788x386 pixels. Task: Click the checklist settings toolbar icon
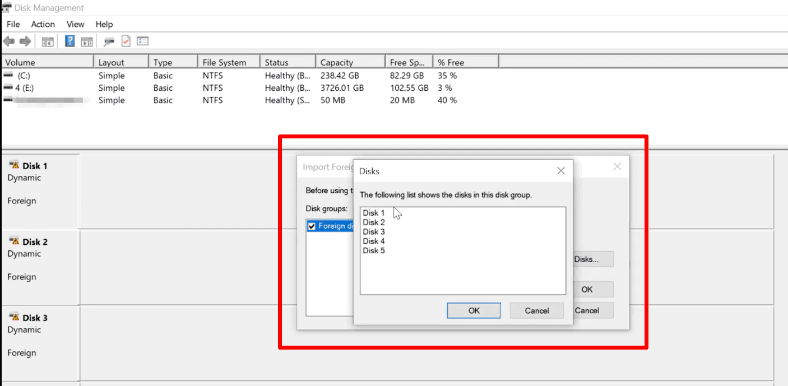tap(143, 41)
